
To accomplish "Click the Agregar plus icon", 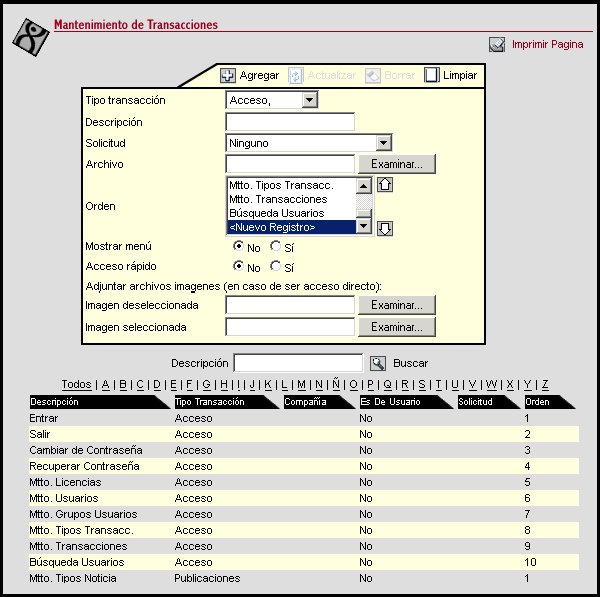I will (227, 75).
